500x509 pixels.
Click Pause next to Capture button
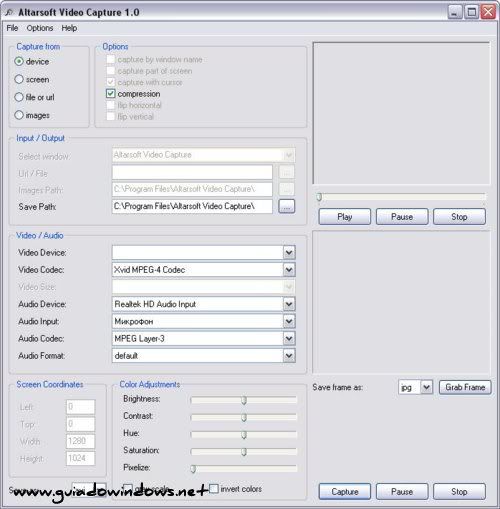402,492
